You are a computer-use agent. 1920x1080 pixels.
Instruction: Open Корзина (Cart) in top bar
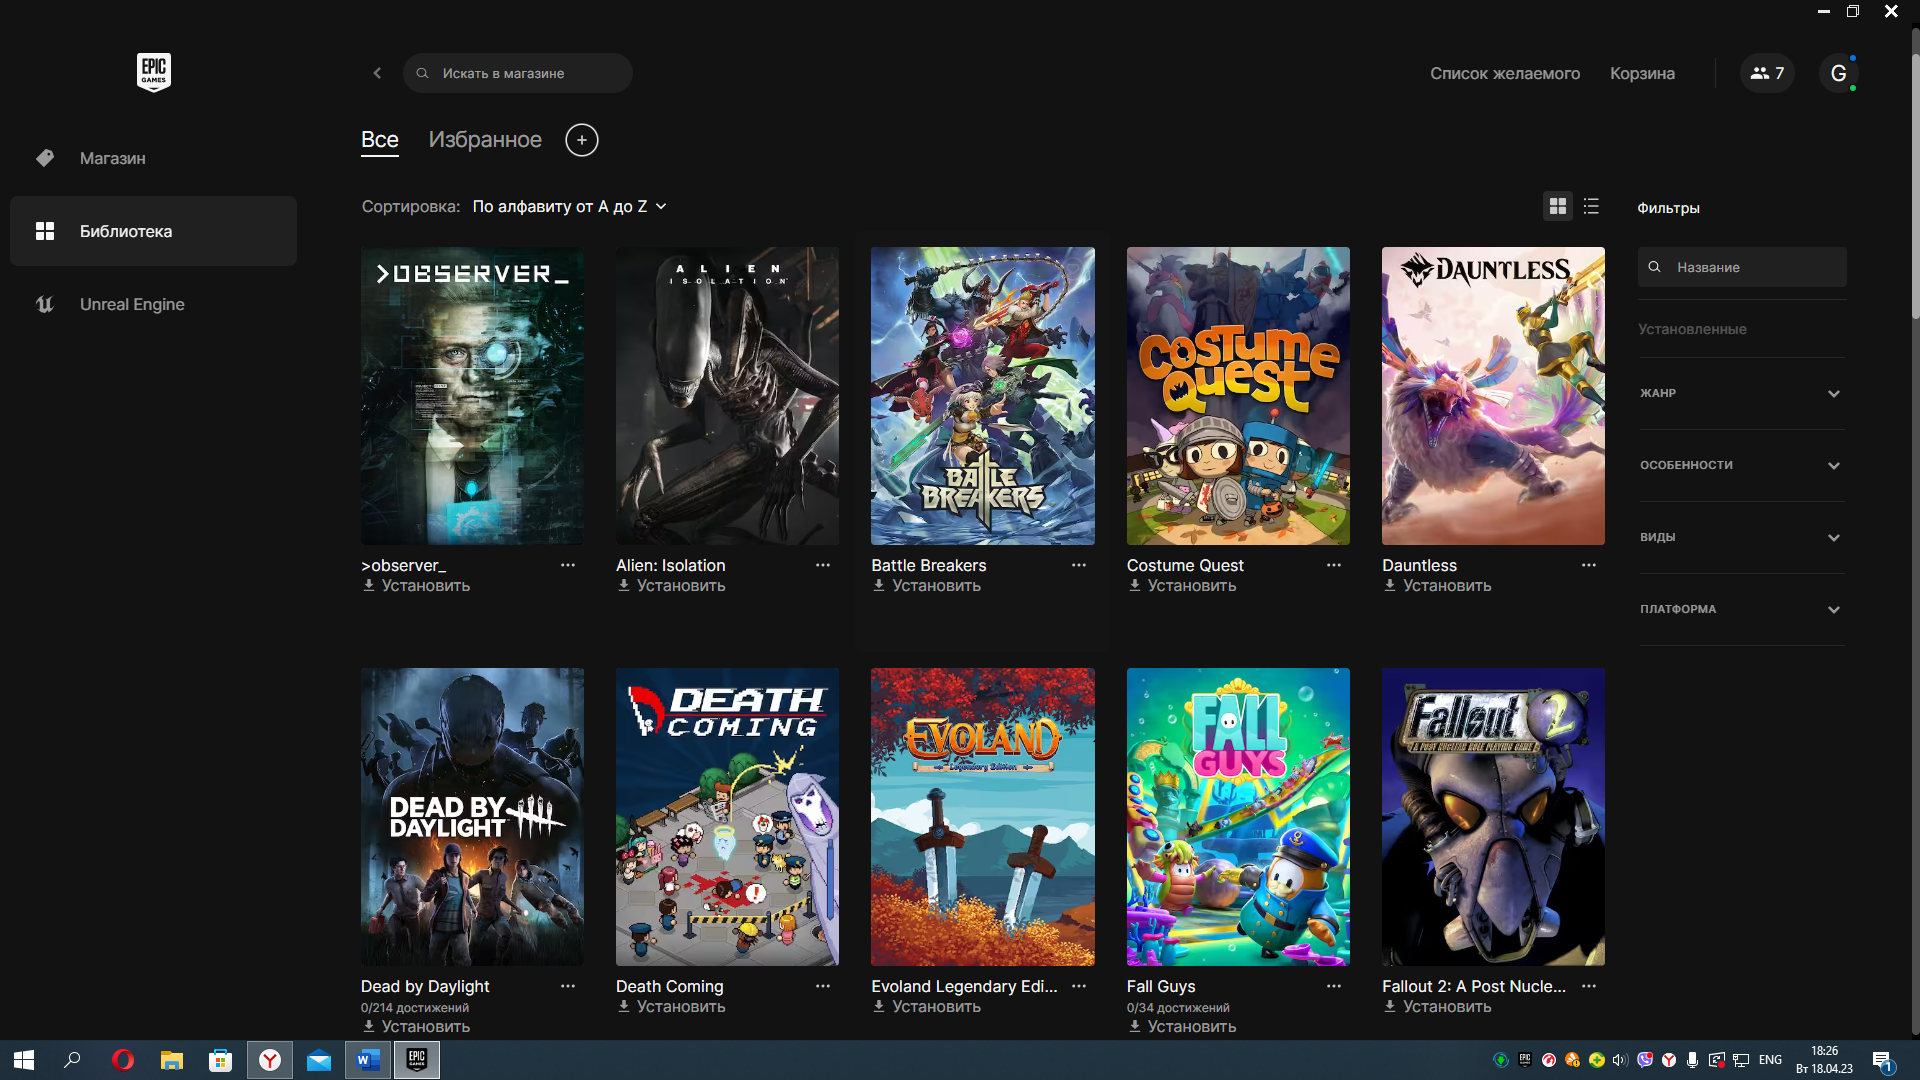1642,73
